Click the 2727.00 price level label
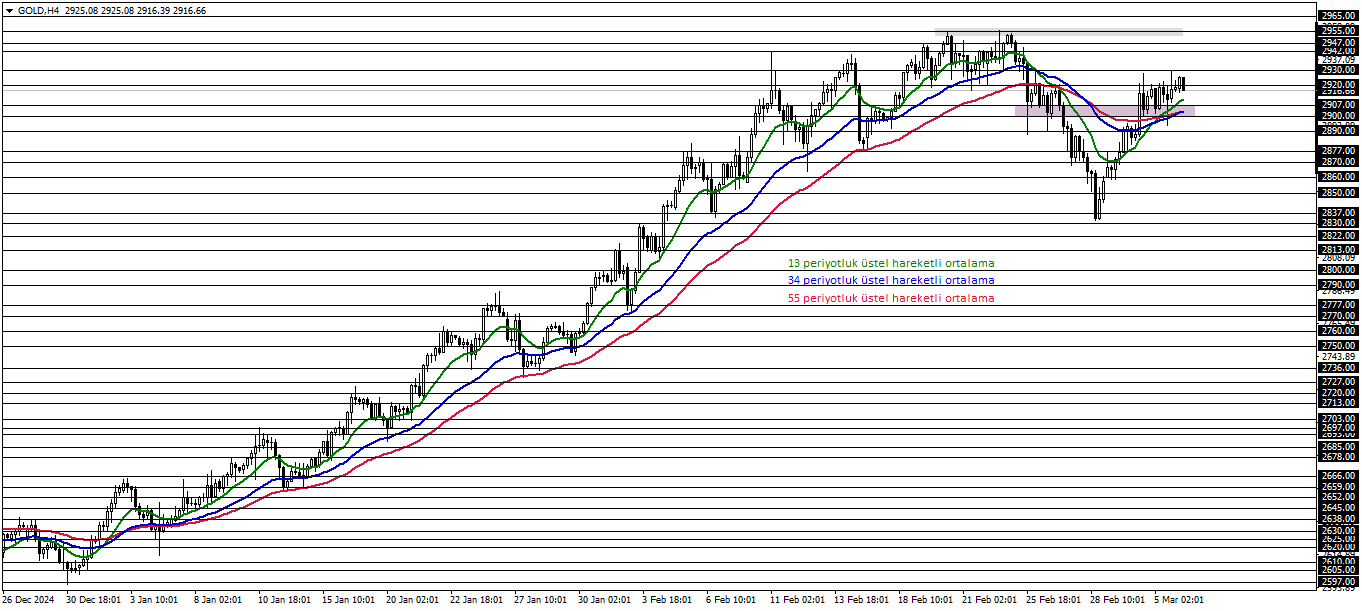 click(1338, 382)
